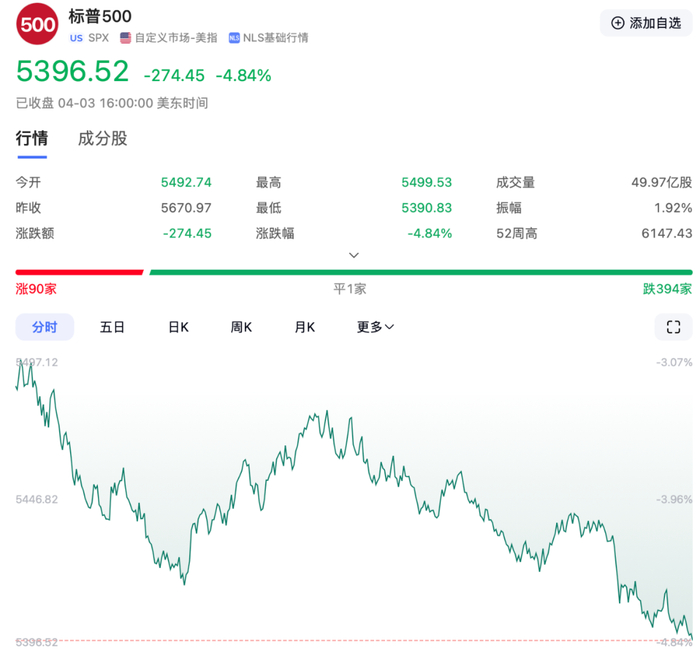Click the 跌394家 decliners label
This screenshot has width=700, height=649.
pyautogui.click(x=667, y=289)
